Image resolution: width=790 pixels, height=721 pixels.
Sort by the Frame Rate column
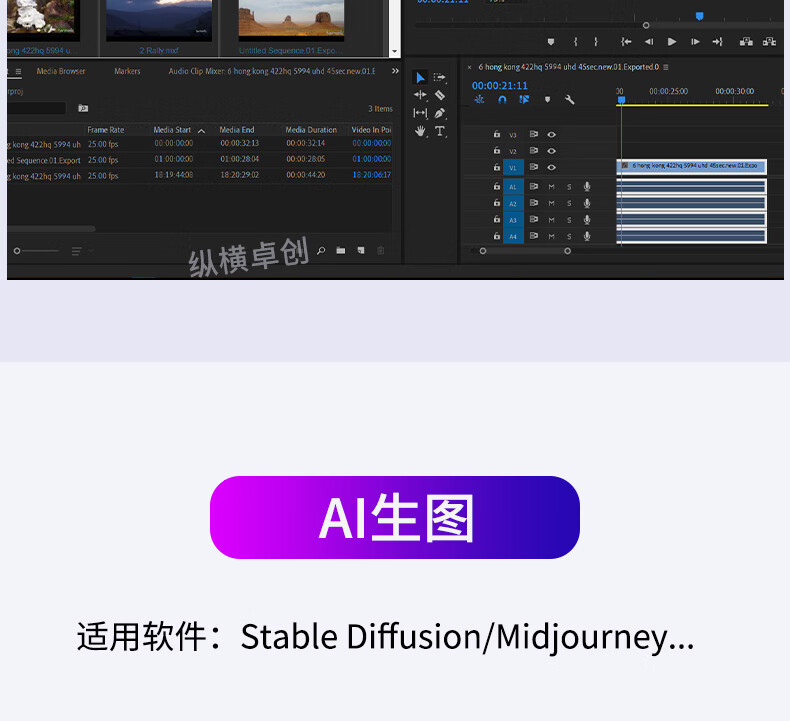point(106,129)
